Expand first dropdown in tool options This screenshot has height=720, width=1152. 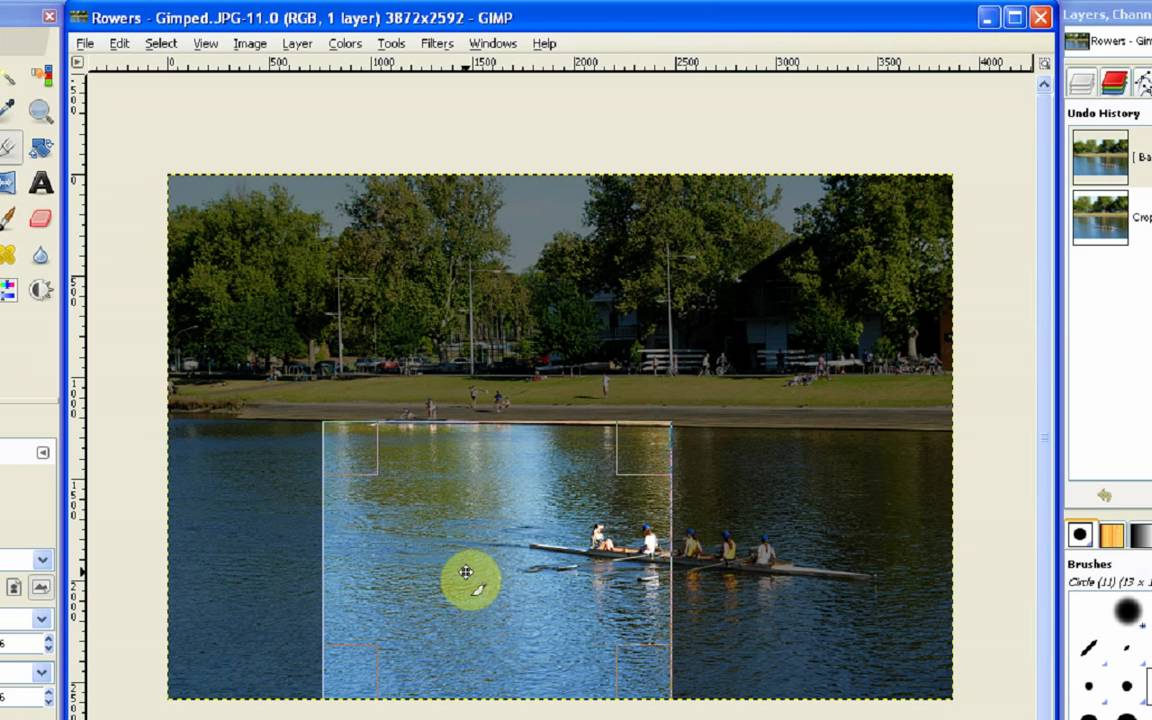(x=43, y=560)
